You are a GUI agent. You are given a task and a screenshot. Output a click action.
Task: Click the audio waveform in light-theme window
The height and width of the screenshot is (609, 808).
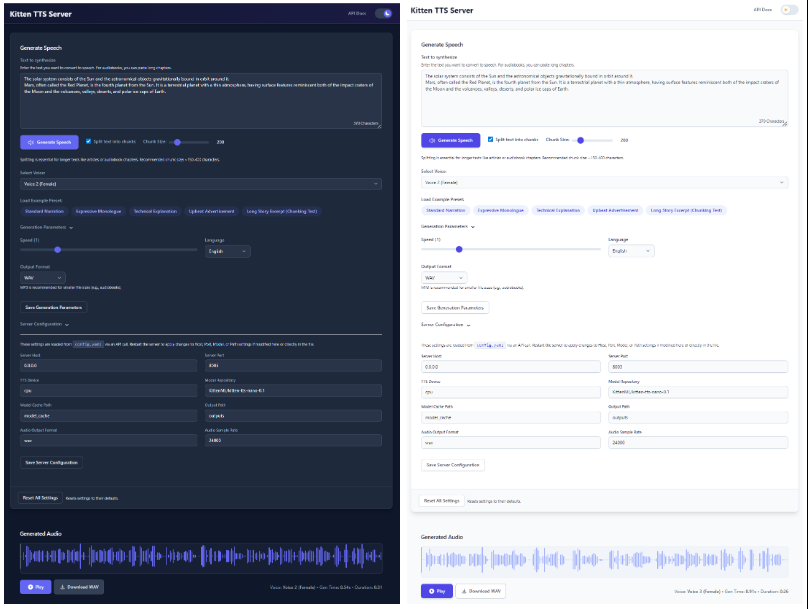(x=604, y=560)
